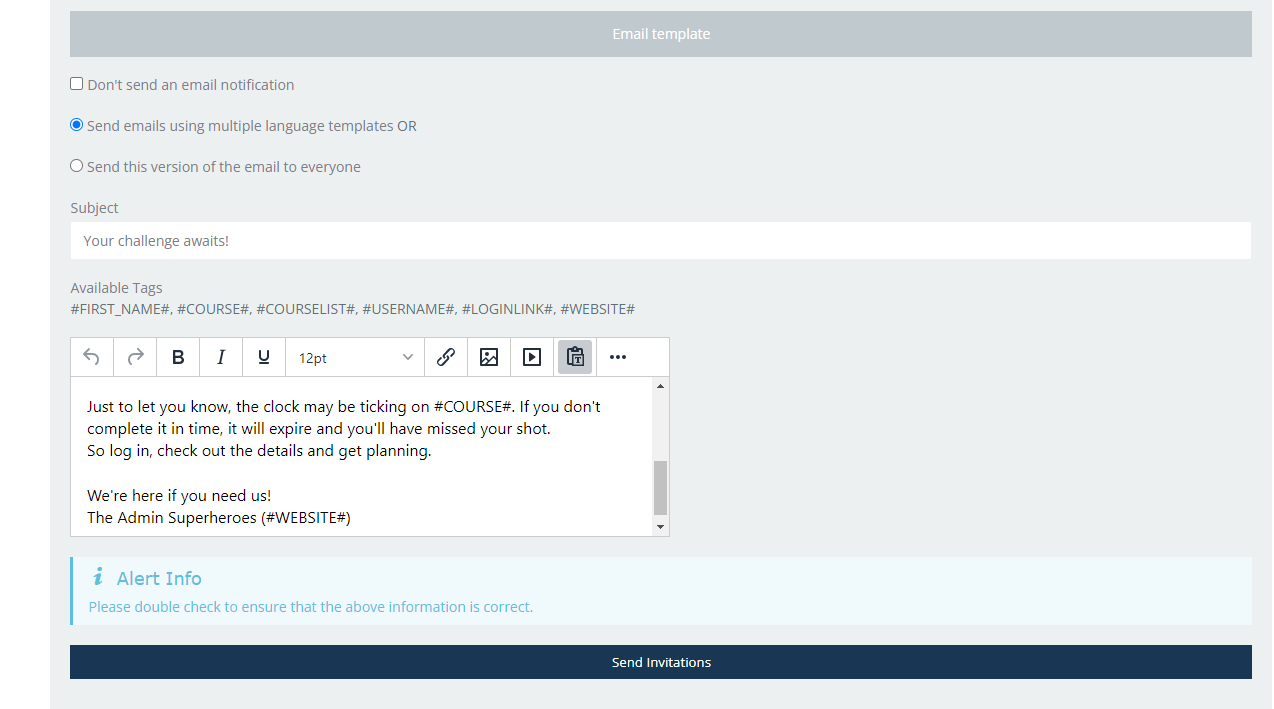Click the Undo icon in editor toolbar
The width and height of the screenshot is (1274, 709).
tap(92, 357)
